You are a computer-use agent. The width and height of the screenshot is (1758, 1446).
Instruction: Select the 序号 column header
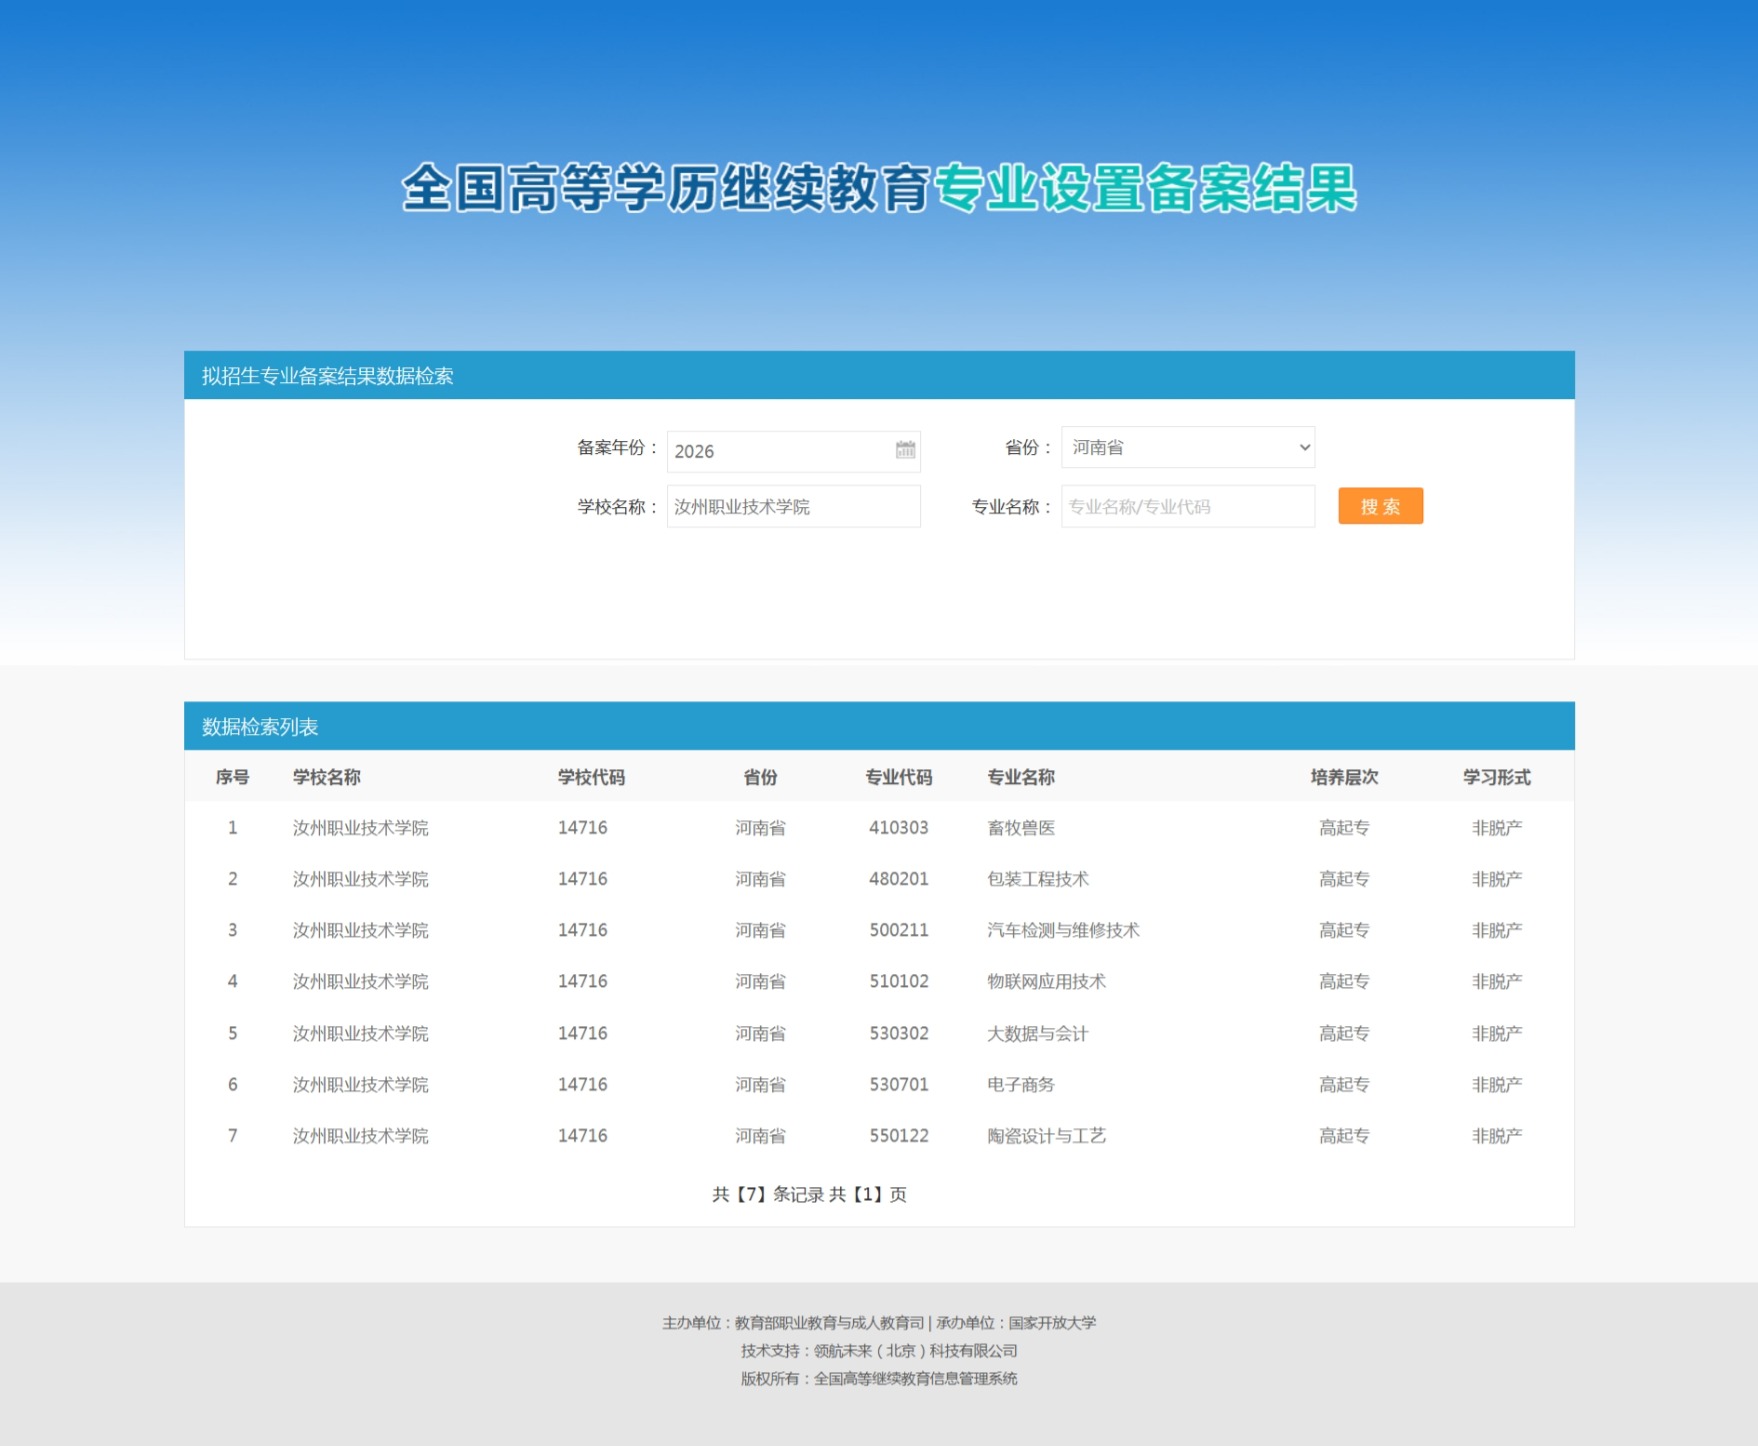click(x=232, y=777)
